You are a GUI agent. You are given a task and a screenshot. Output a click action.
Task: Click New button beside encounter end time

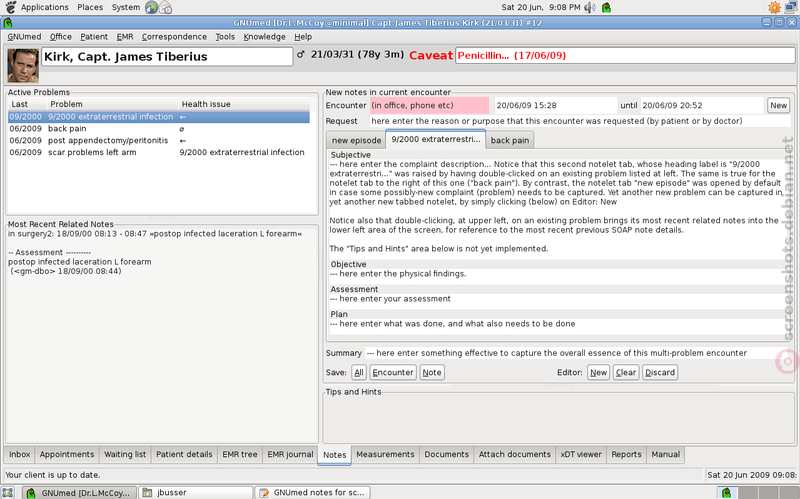(777, 105)
